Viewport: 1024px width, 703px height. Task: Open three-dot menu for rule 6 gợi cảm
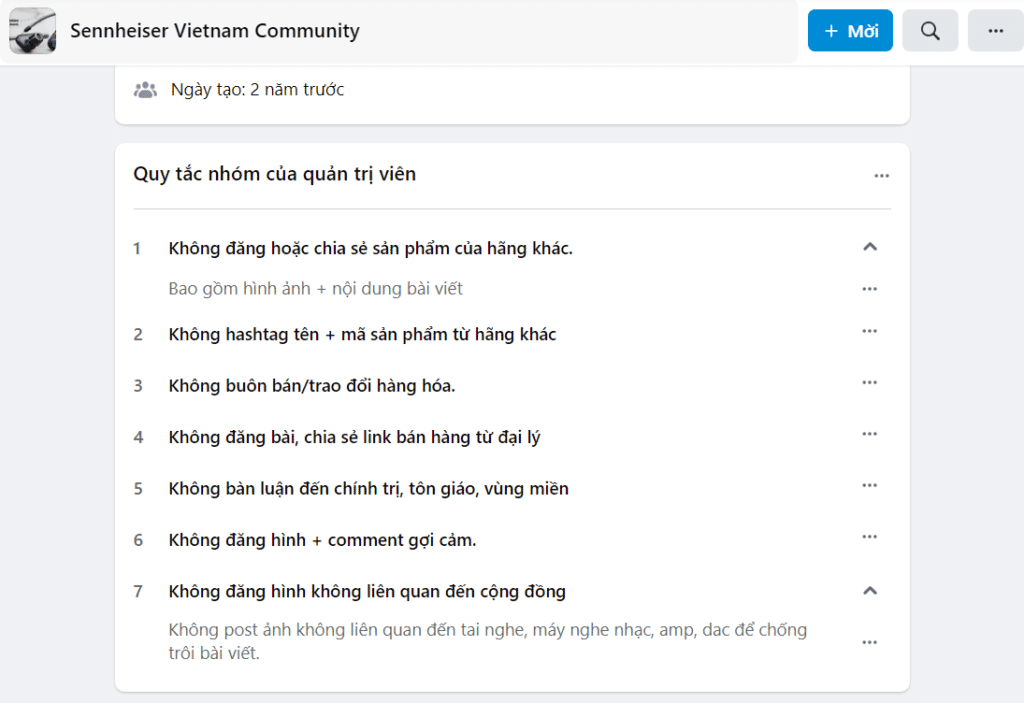[869, 537]
